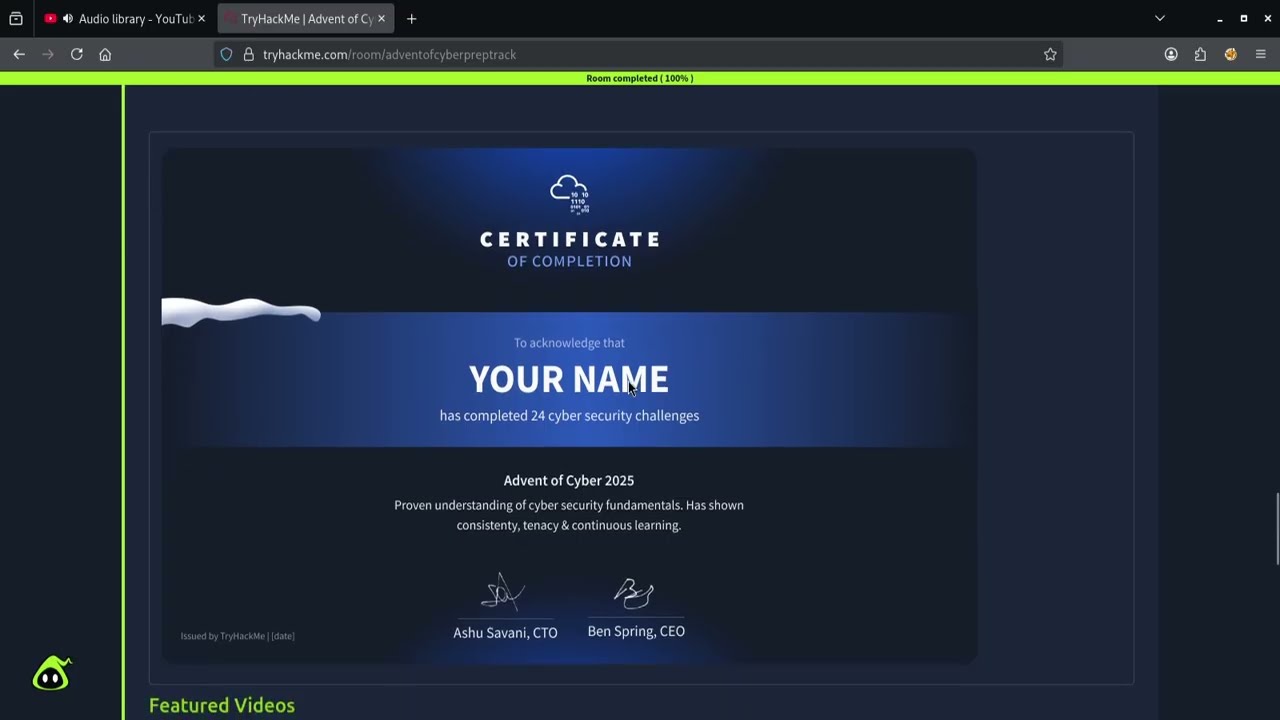Click the OF COMPLETION subtitle

569,262
